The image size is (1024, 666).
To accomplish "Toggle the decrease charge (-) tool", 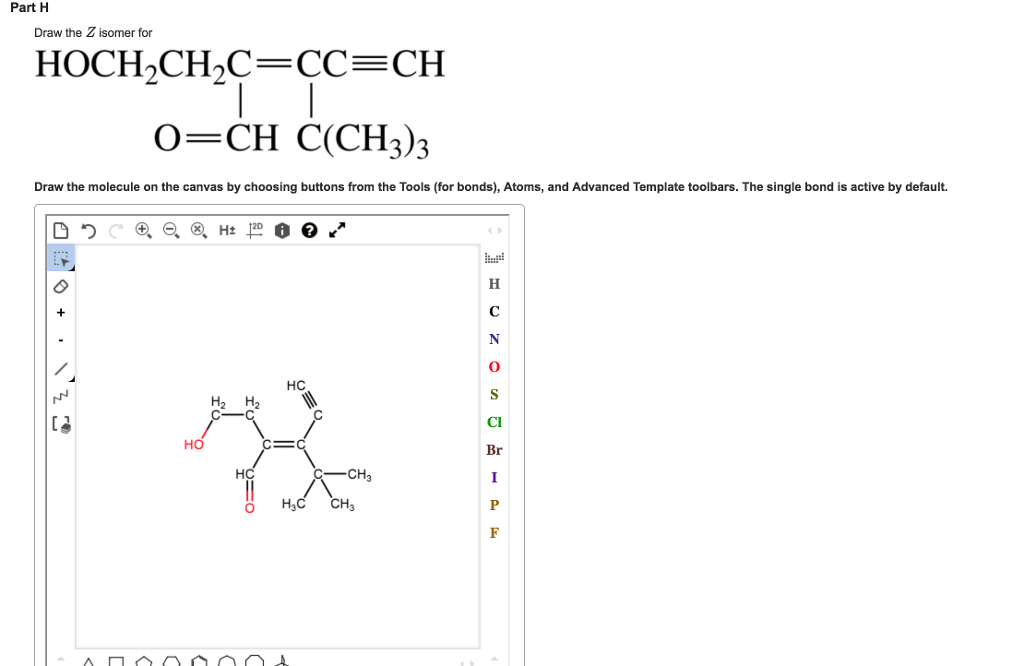I will [61, 339].
